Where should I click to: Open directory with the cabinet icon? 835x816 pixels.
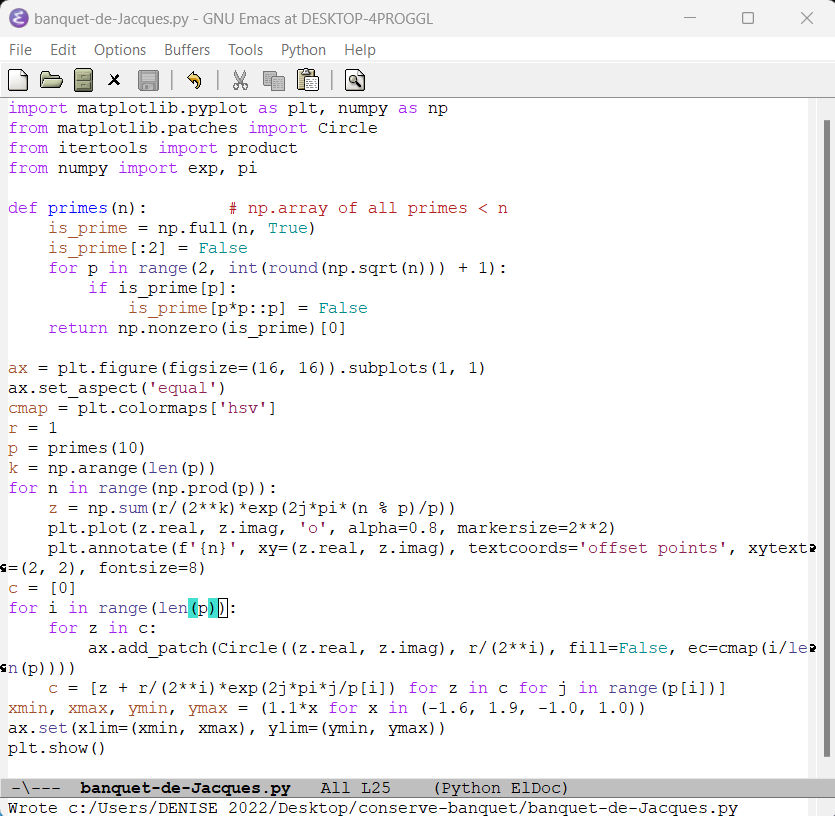tap(83, 80)
